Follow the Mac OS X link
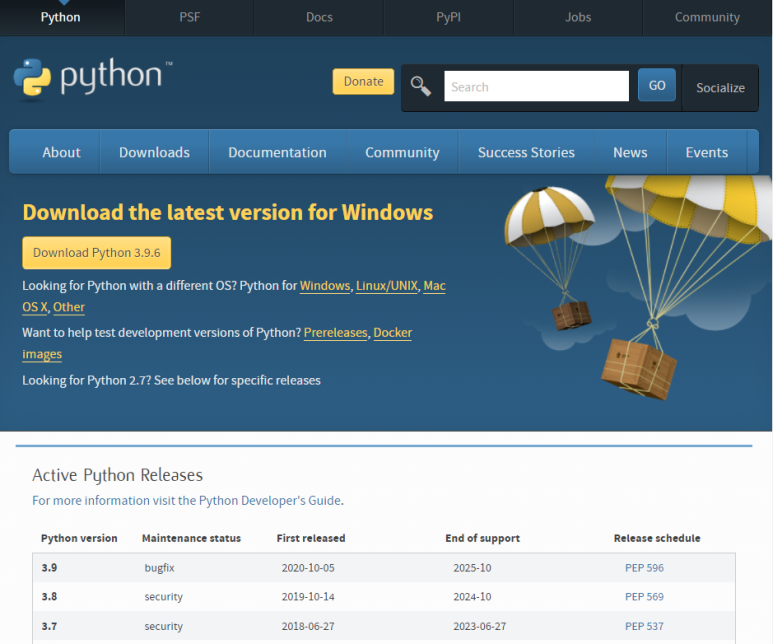This screenshot has height=644, width=773. (434, 286)
